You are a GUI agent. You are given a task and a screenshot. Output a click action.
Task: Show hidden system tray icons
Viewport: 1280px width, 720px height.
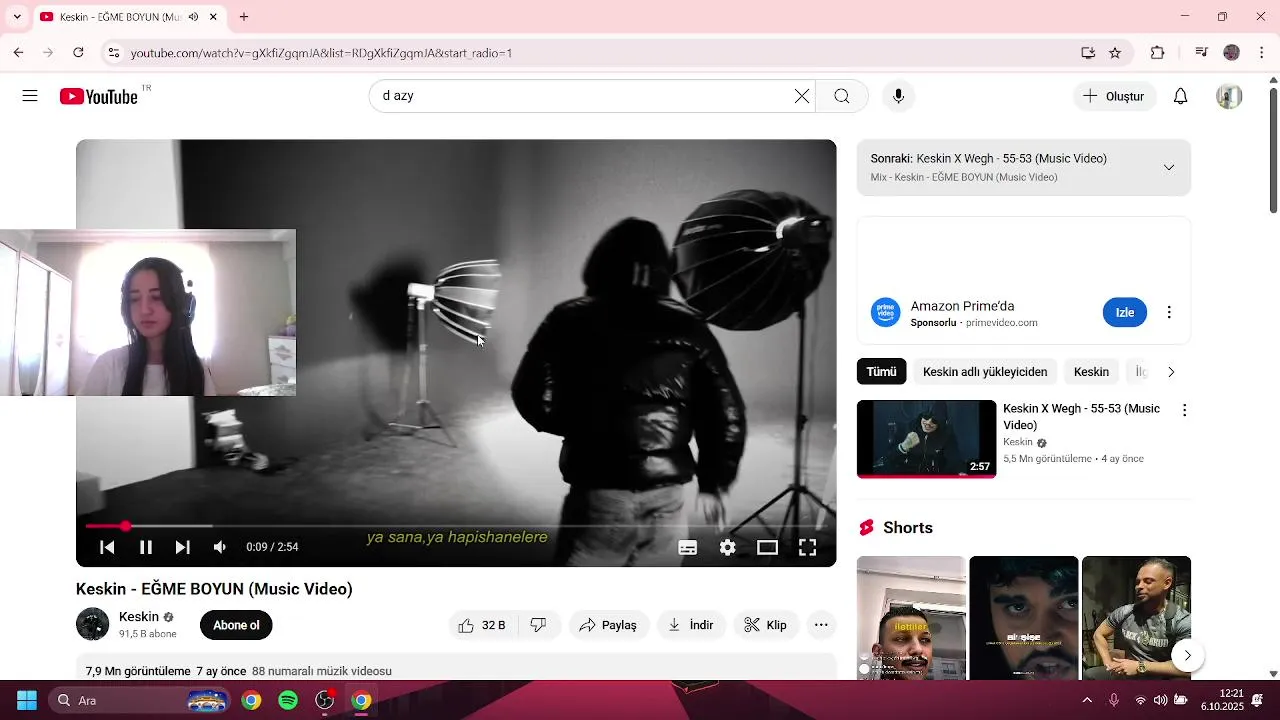click(x=1088, y=700)
